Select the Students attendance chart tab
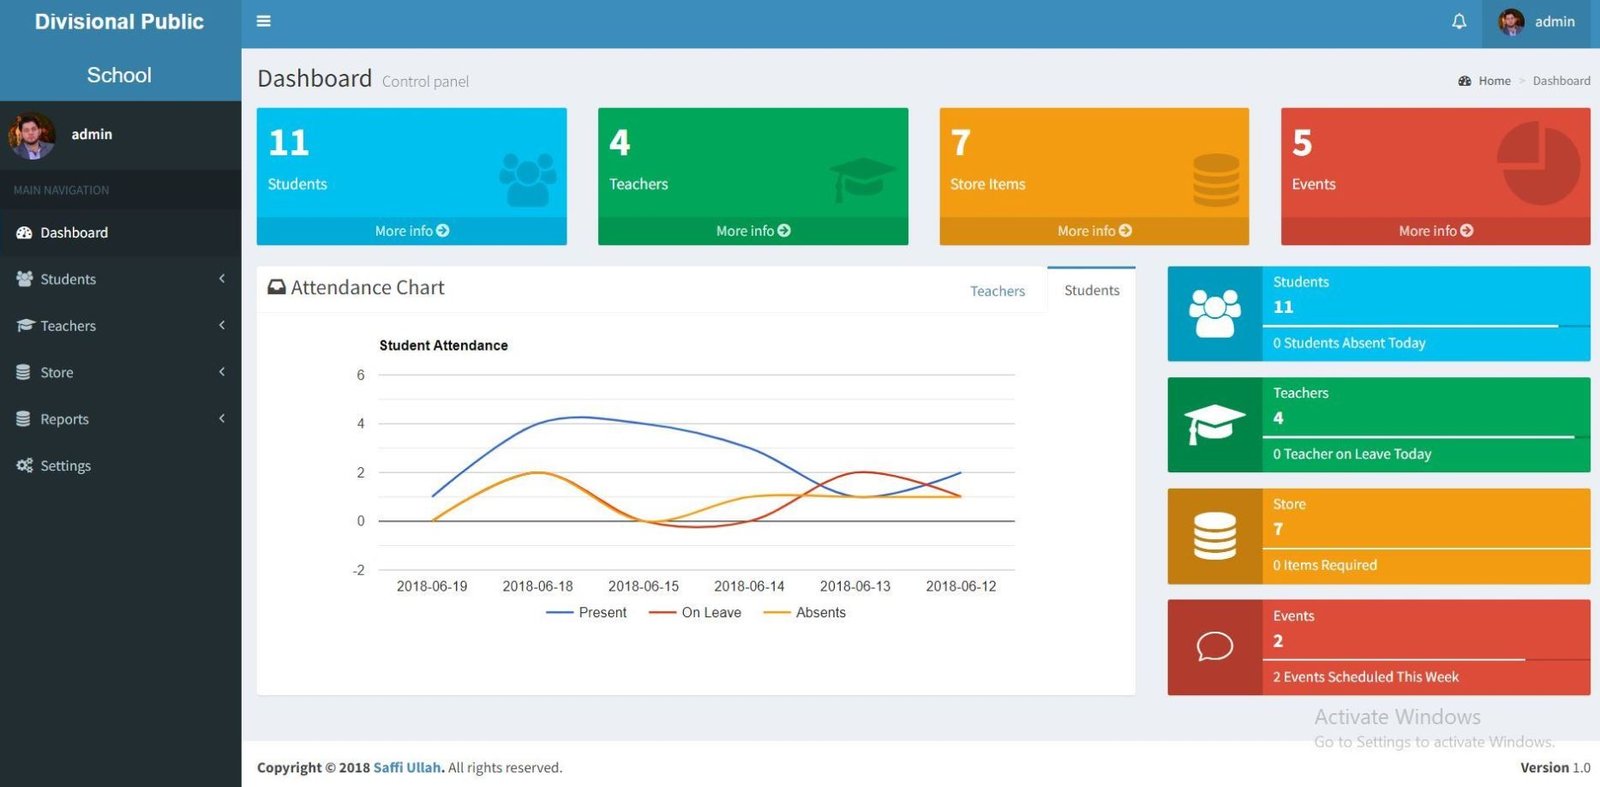1600x787 pixels. 1091,291
